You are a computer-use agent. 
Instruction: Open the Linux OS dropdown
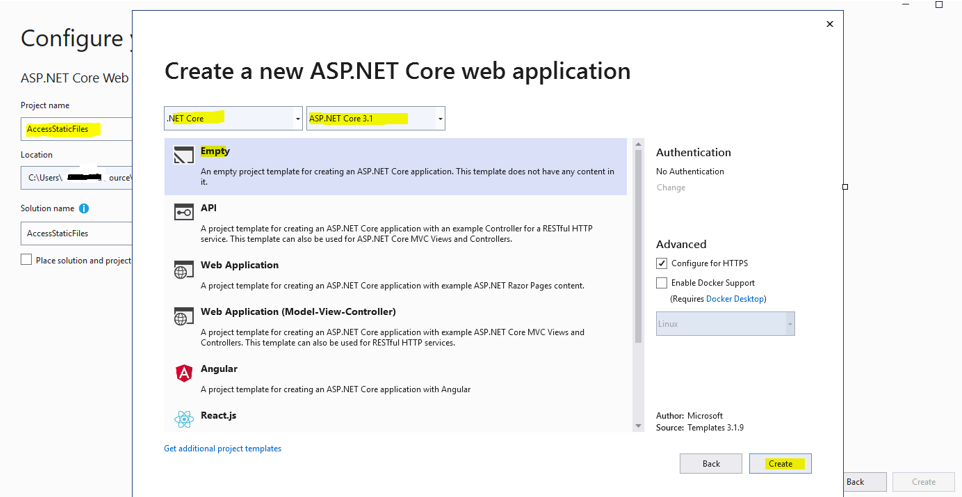(789, 324)
